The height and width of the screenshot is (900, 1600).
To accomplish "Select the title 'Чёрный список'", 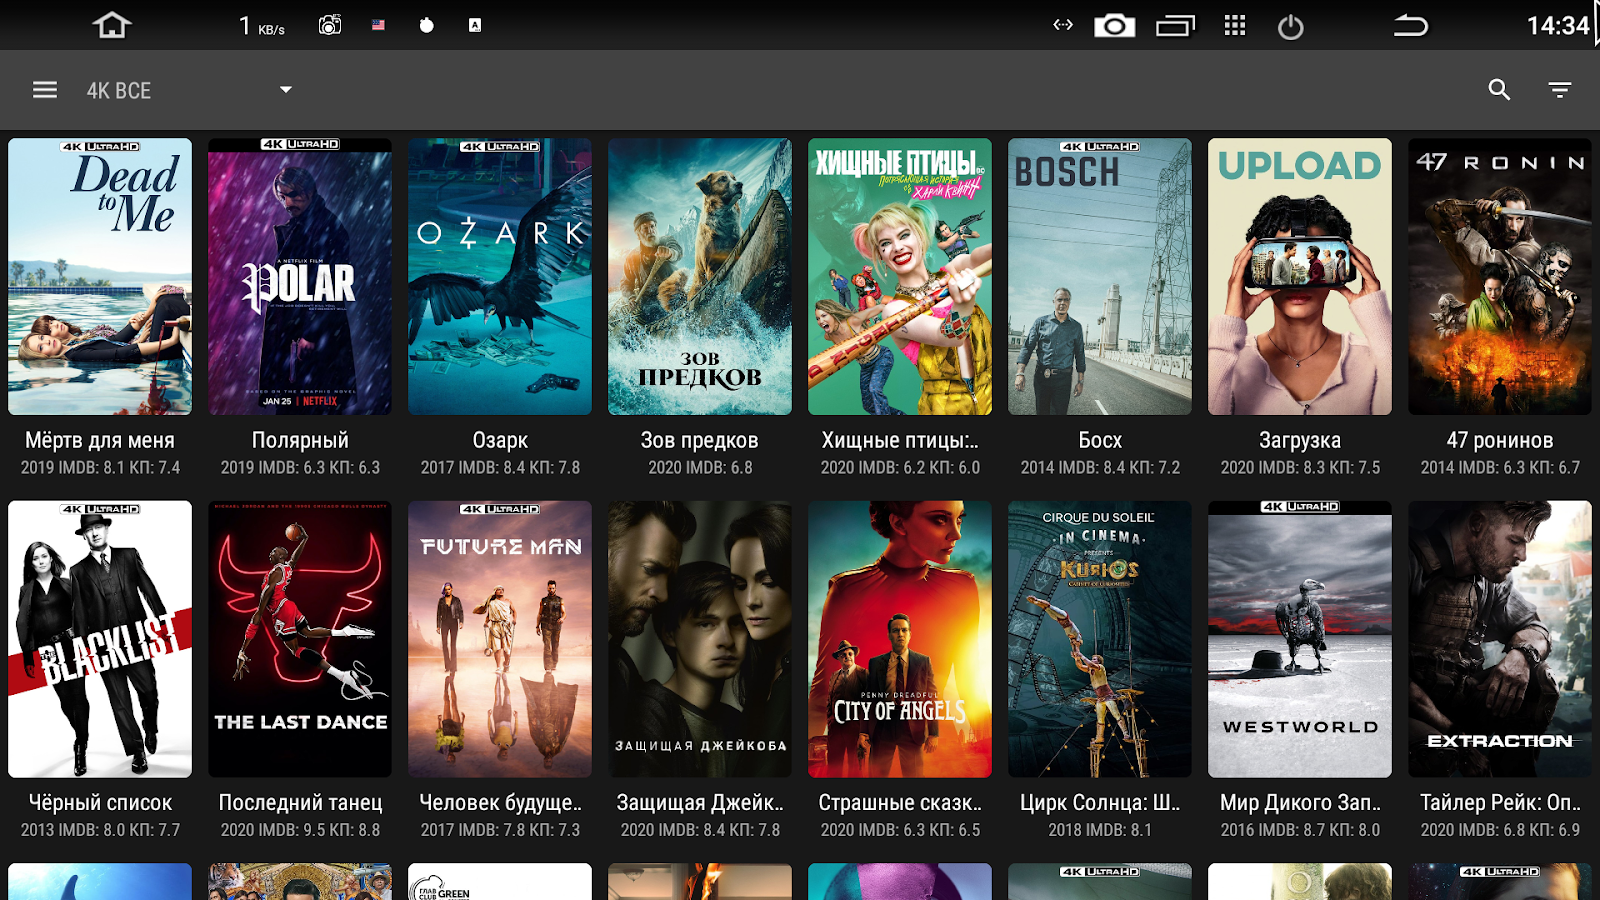I will pyautogui.click(x=100, y=803).
